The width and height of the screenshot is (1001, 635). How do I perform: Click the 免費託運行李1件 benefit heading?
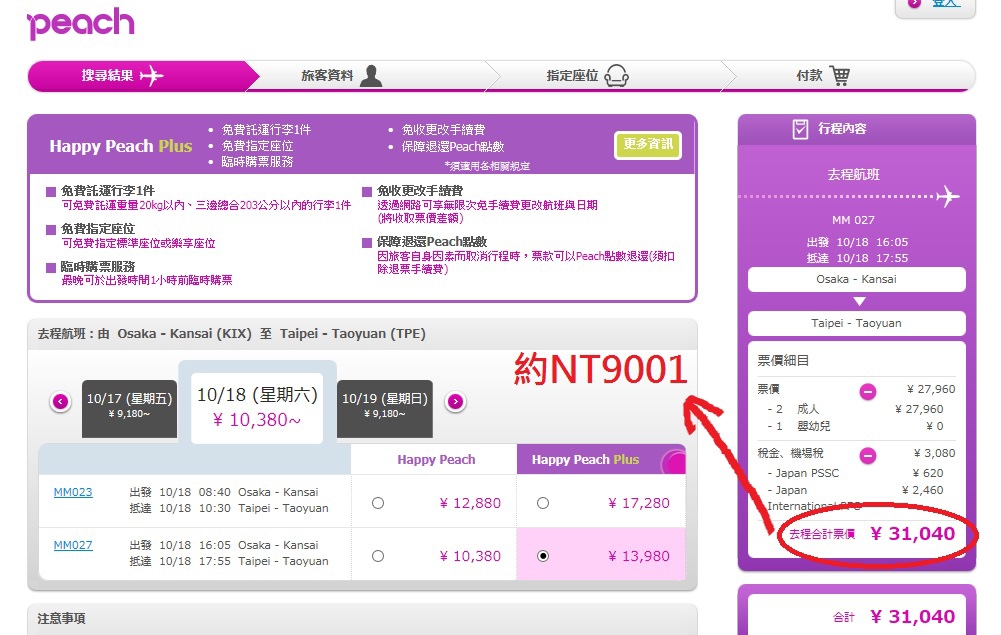(x=107, y=191)
